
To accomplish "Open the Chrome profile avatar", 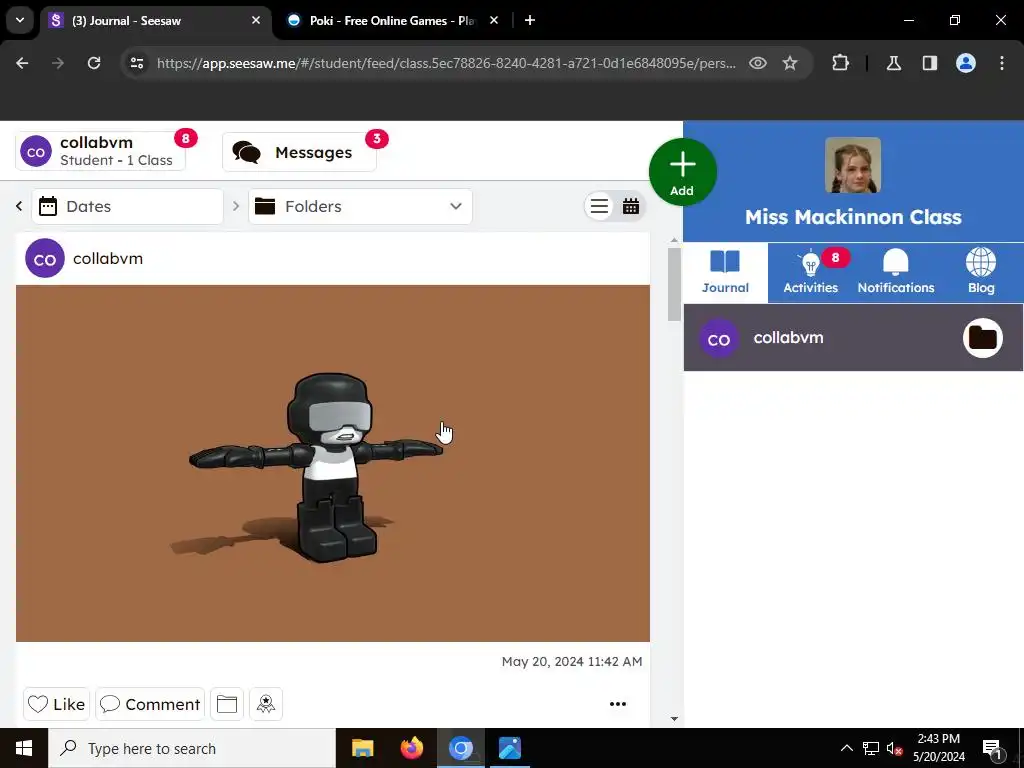I will [966, 63].
